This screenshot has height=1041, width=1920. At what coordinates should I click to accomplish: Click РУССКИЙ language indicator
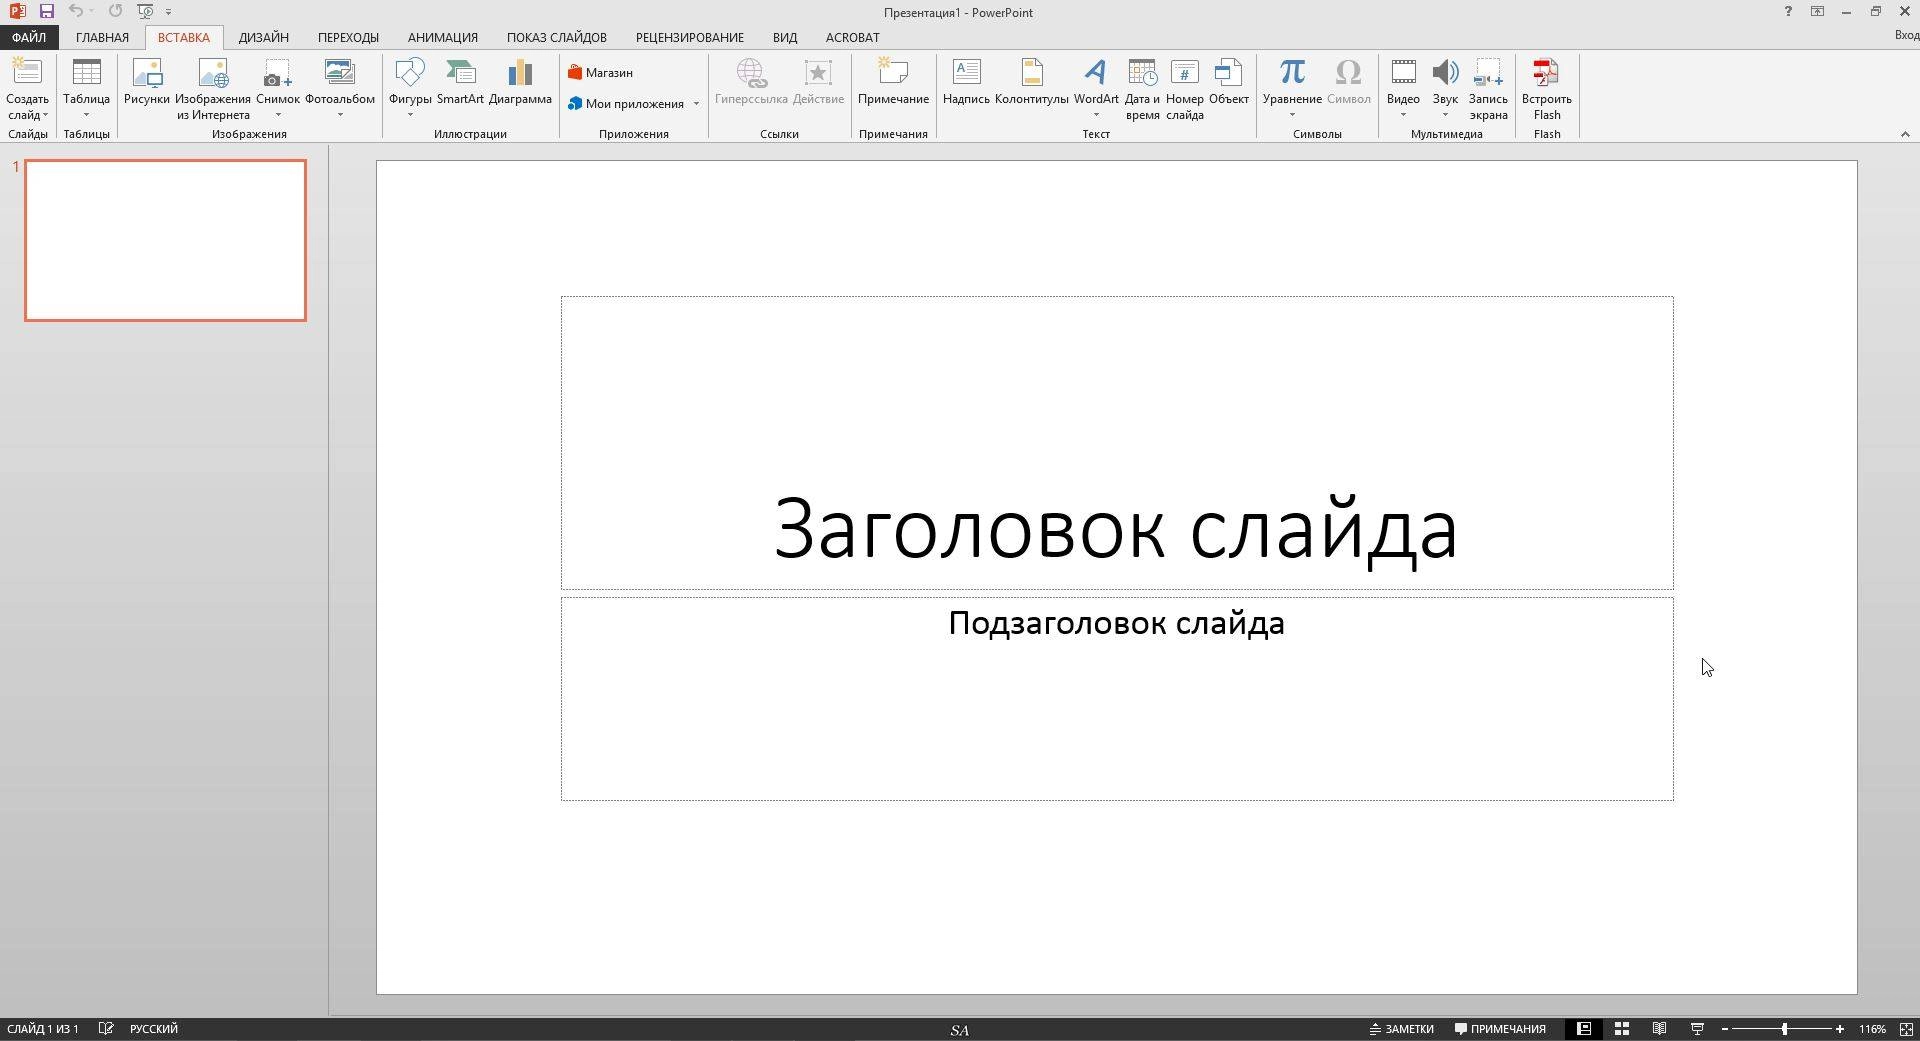tap(154, 1029)
